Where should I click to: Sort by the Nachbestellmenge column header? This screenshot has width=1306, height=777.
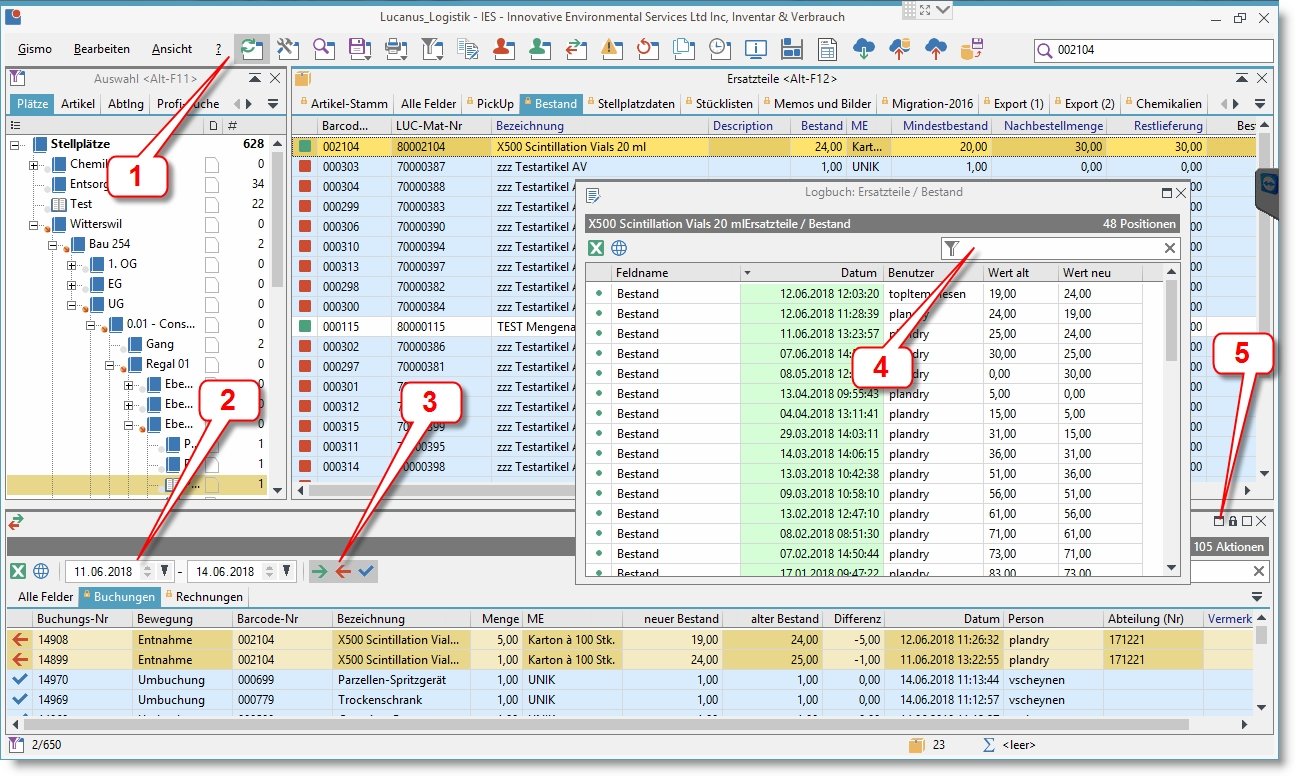[1046, 126]
